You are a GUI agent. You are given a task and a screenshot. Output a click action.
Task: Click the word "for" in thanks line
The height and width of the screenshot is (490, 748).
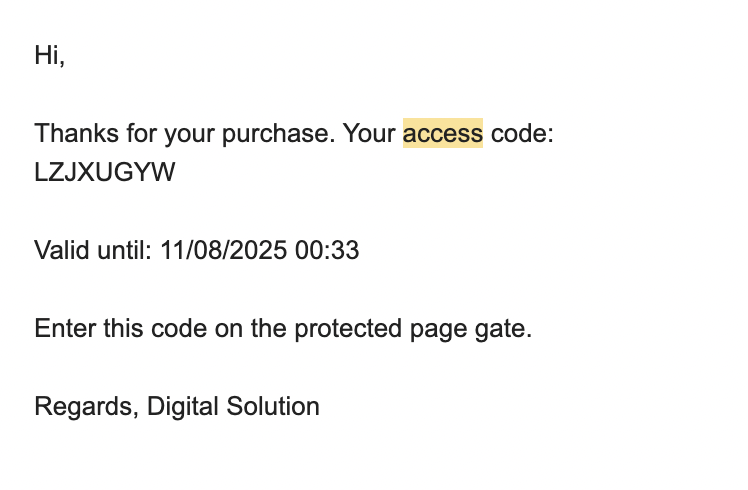point(142,133)
